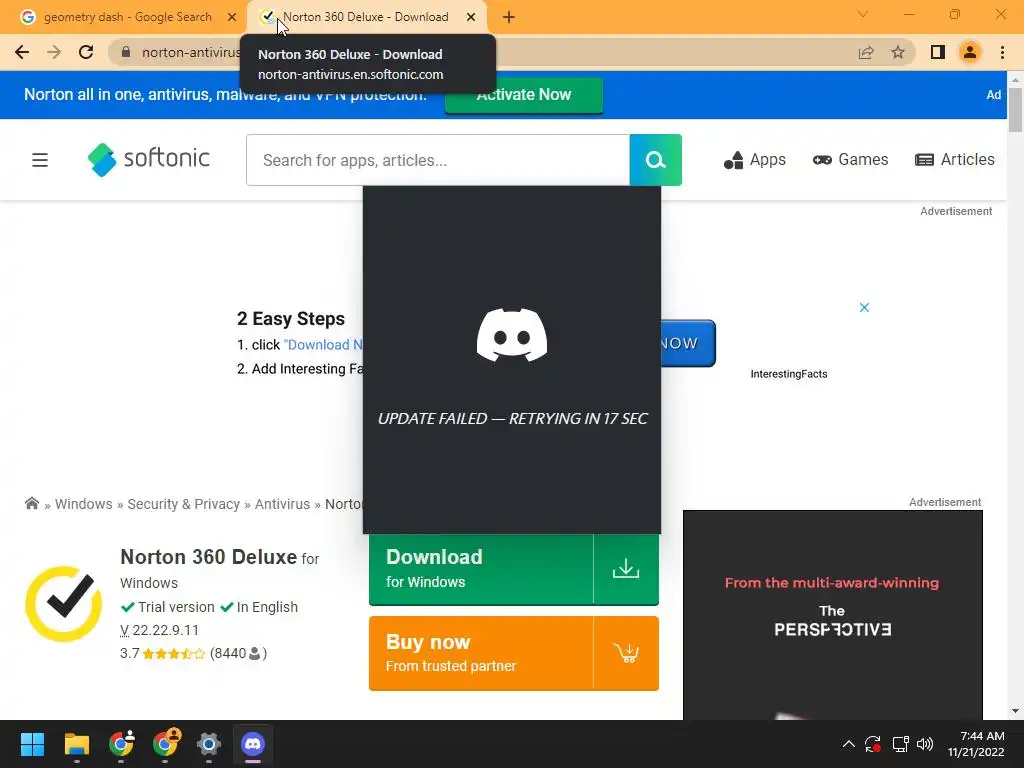Open volume speaker tray icon

coord(925,744)
